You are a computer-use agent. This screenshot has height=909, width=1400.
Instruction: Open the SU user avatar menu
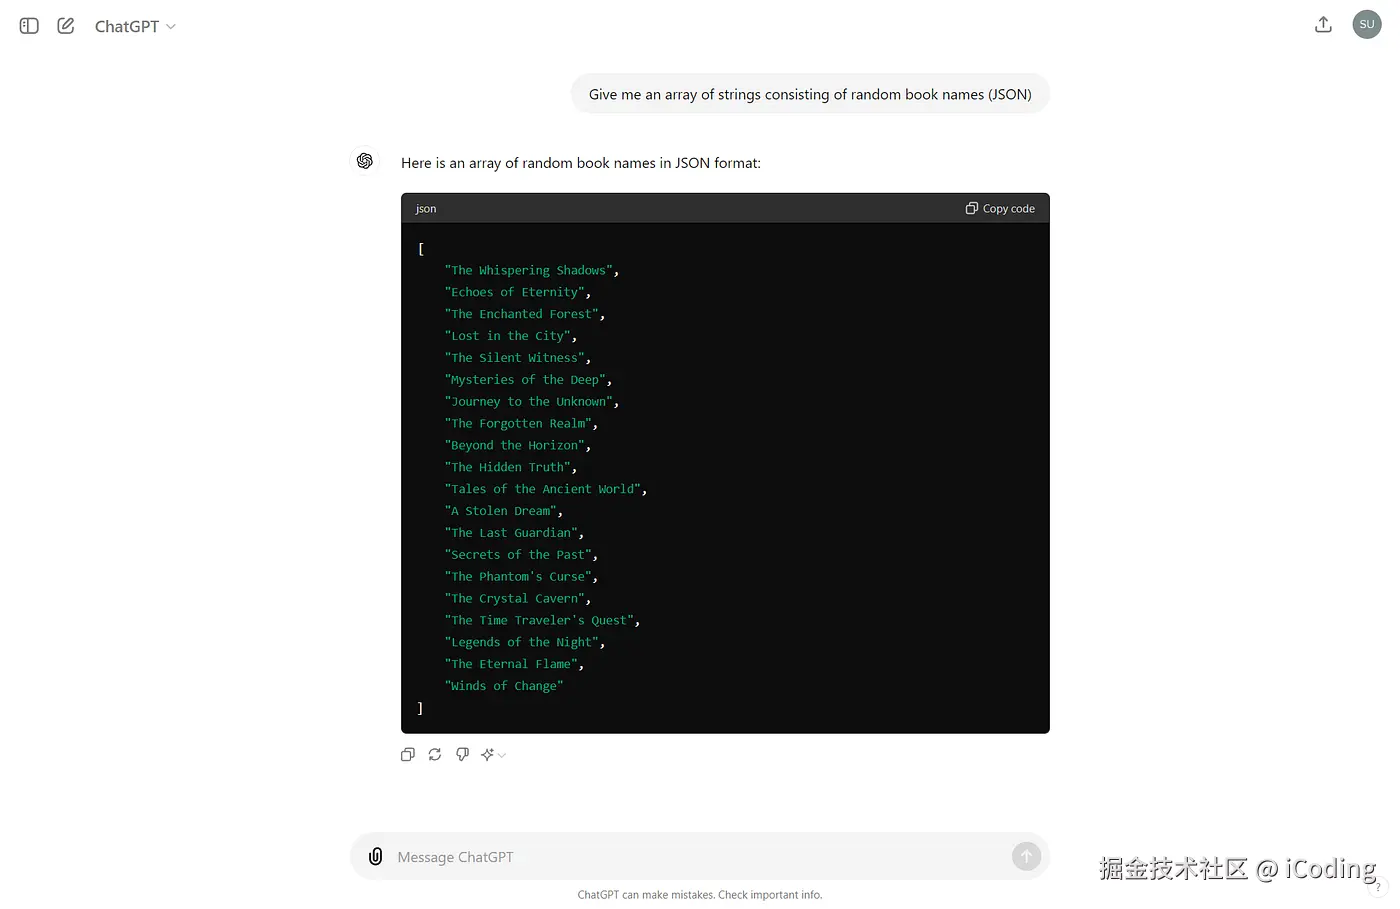click(x=1367, y=25)
